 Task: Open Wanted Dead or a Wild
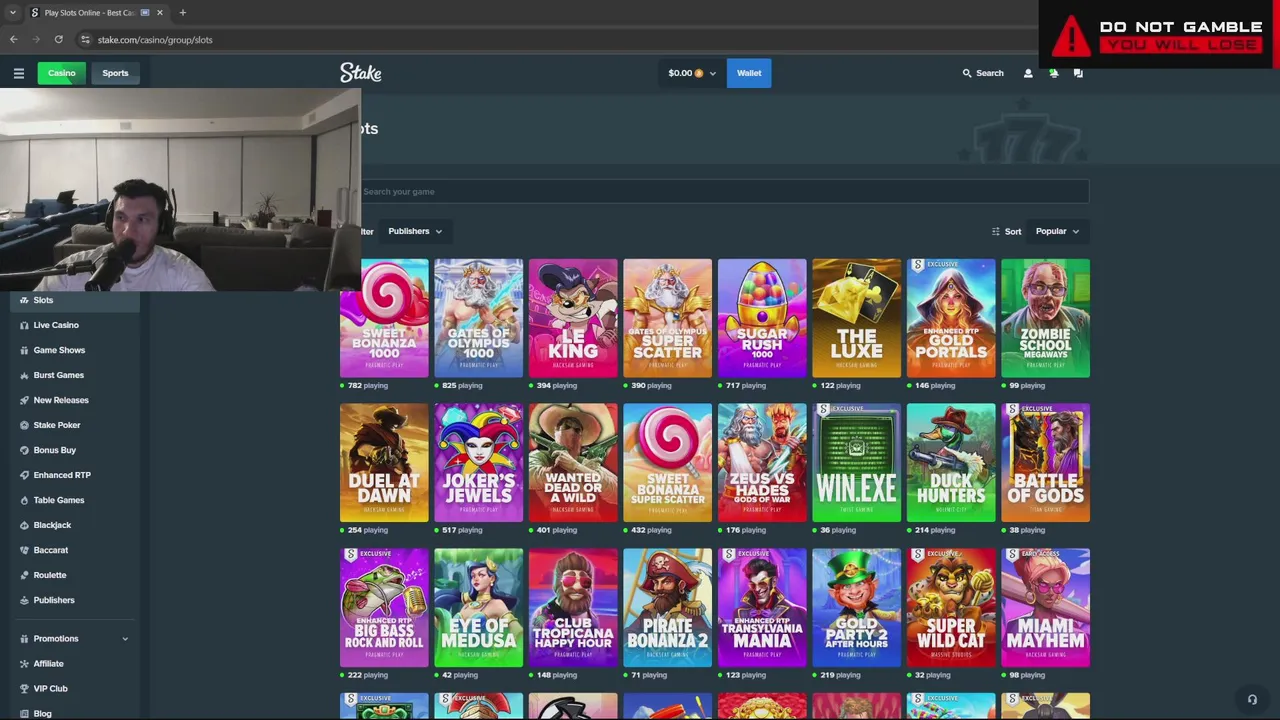pos(573,463)
